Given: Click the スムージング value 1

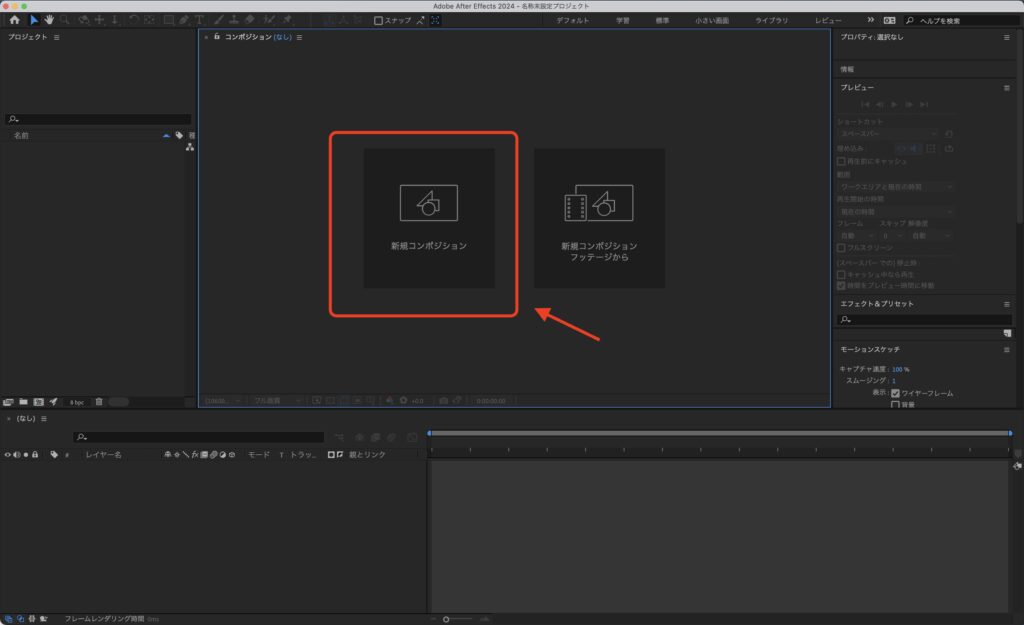Looking at the screenshot, I should (x=893, y=381).
